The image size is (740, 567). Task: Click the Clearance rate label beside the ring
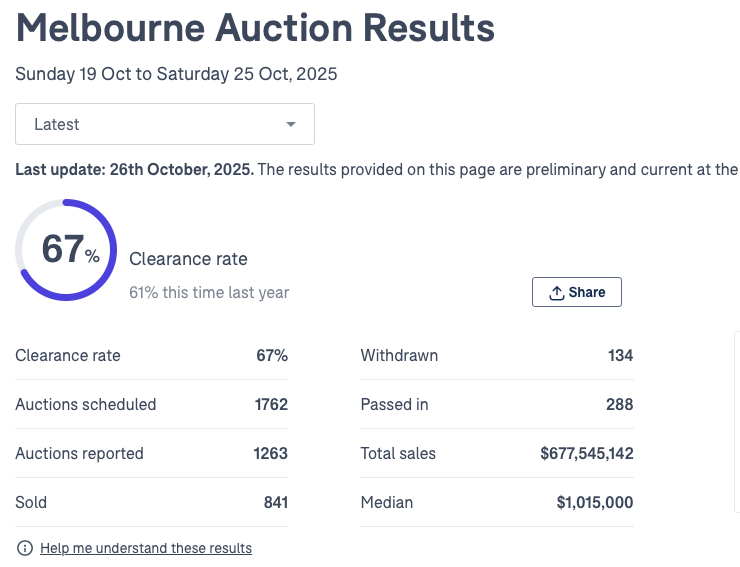188,259
